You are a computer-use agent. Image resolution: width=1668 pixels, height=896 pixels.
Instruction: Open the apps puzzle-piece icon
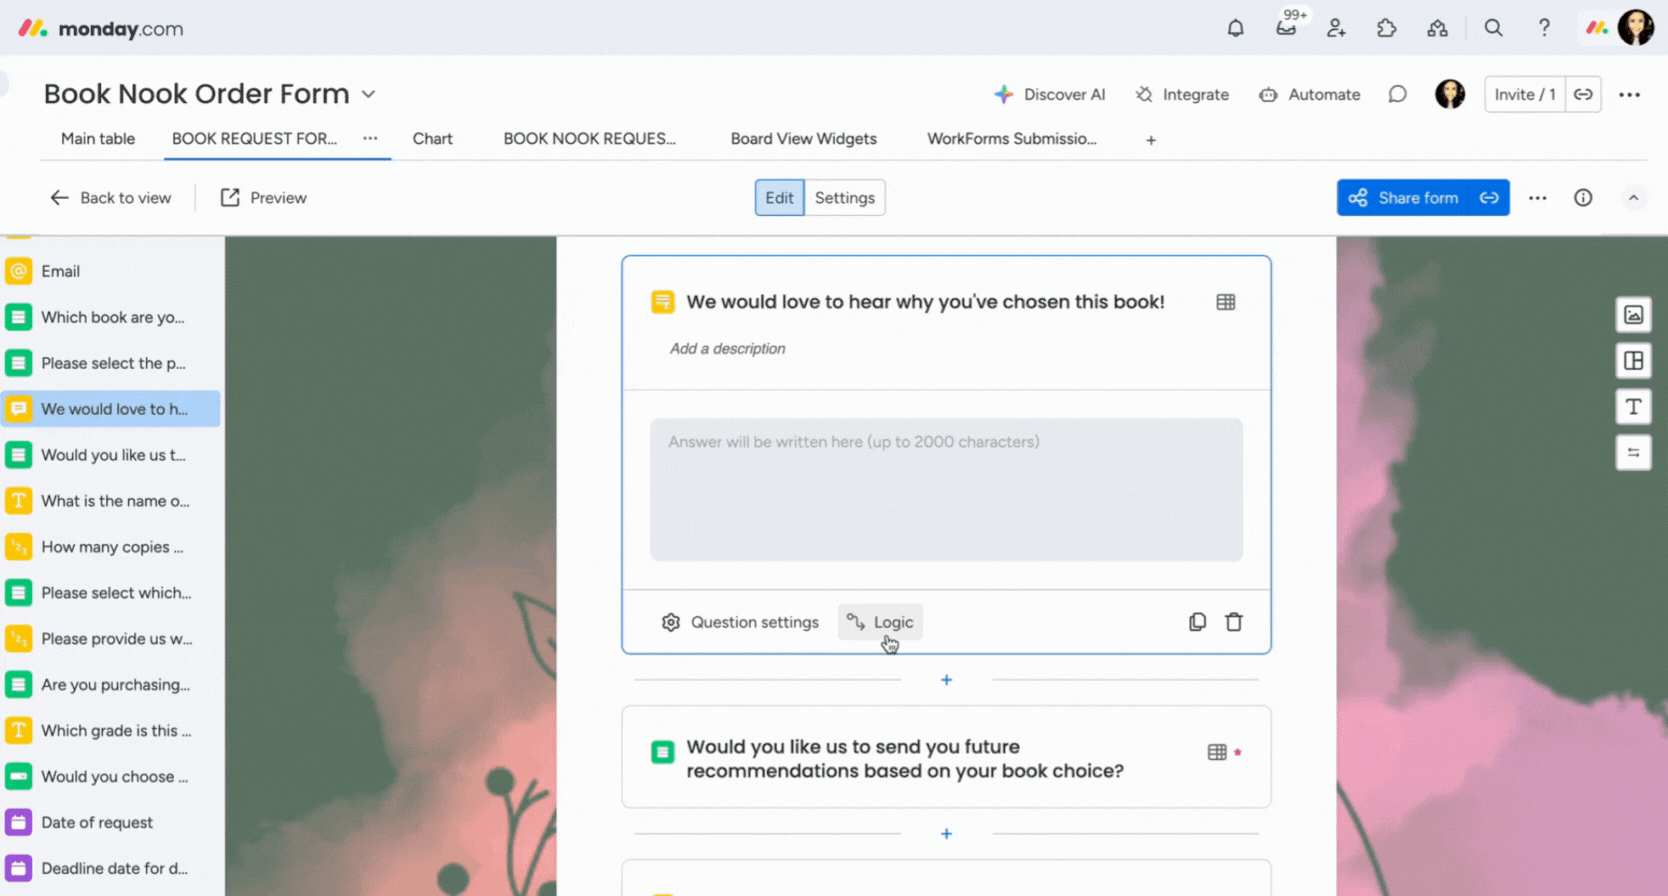coord(1386,28)
